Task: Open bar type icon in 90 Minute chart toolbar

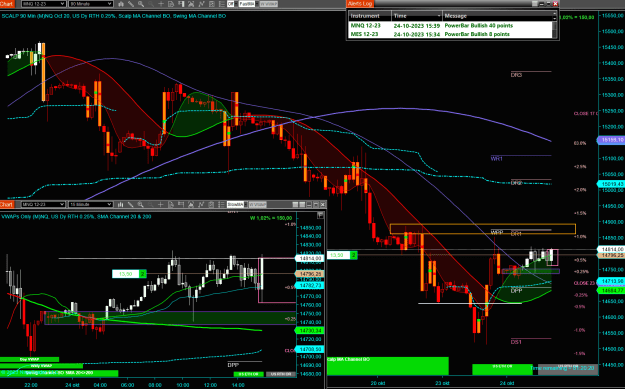Action: click(x=120, y=4)
